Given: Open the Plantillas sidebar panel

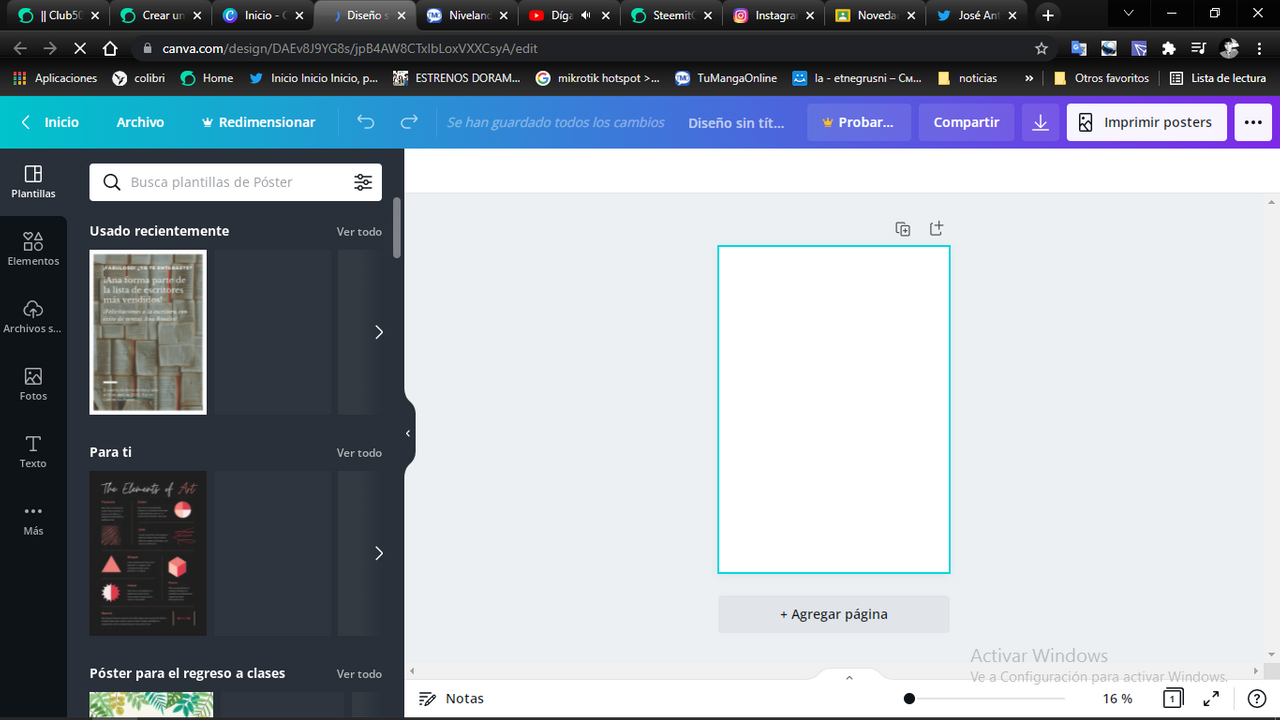Looking at the screenshot, I should tap(33, 182).
